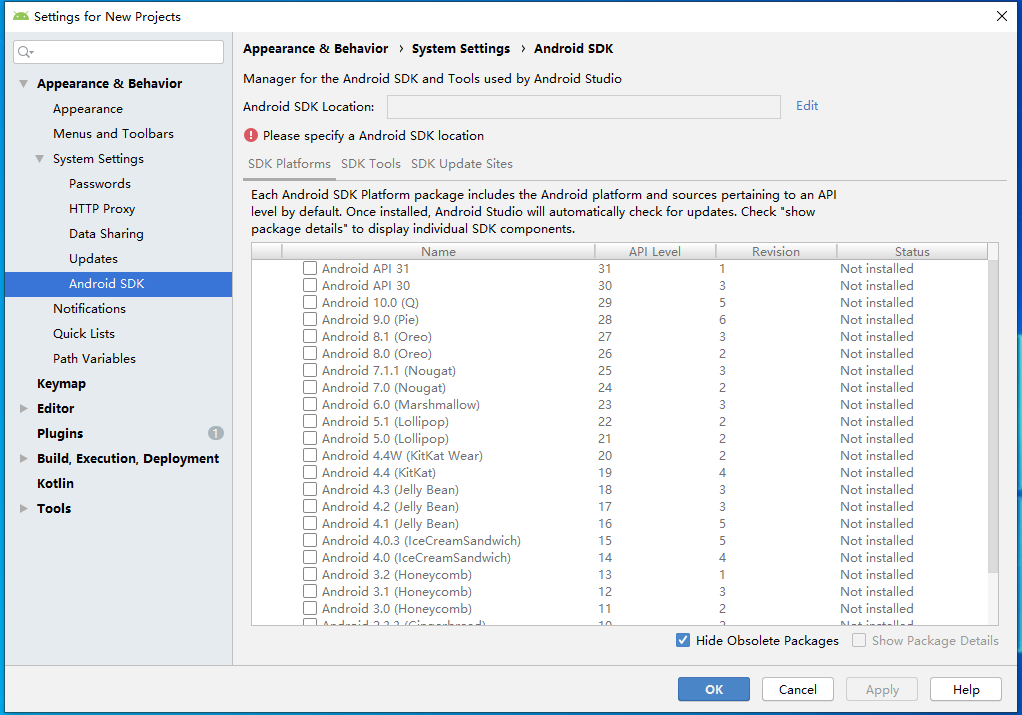
Task: Select HTTP Proxy settings
Action: [102, 209]
